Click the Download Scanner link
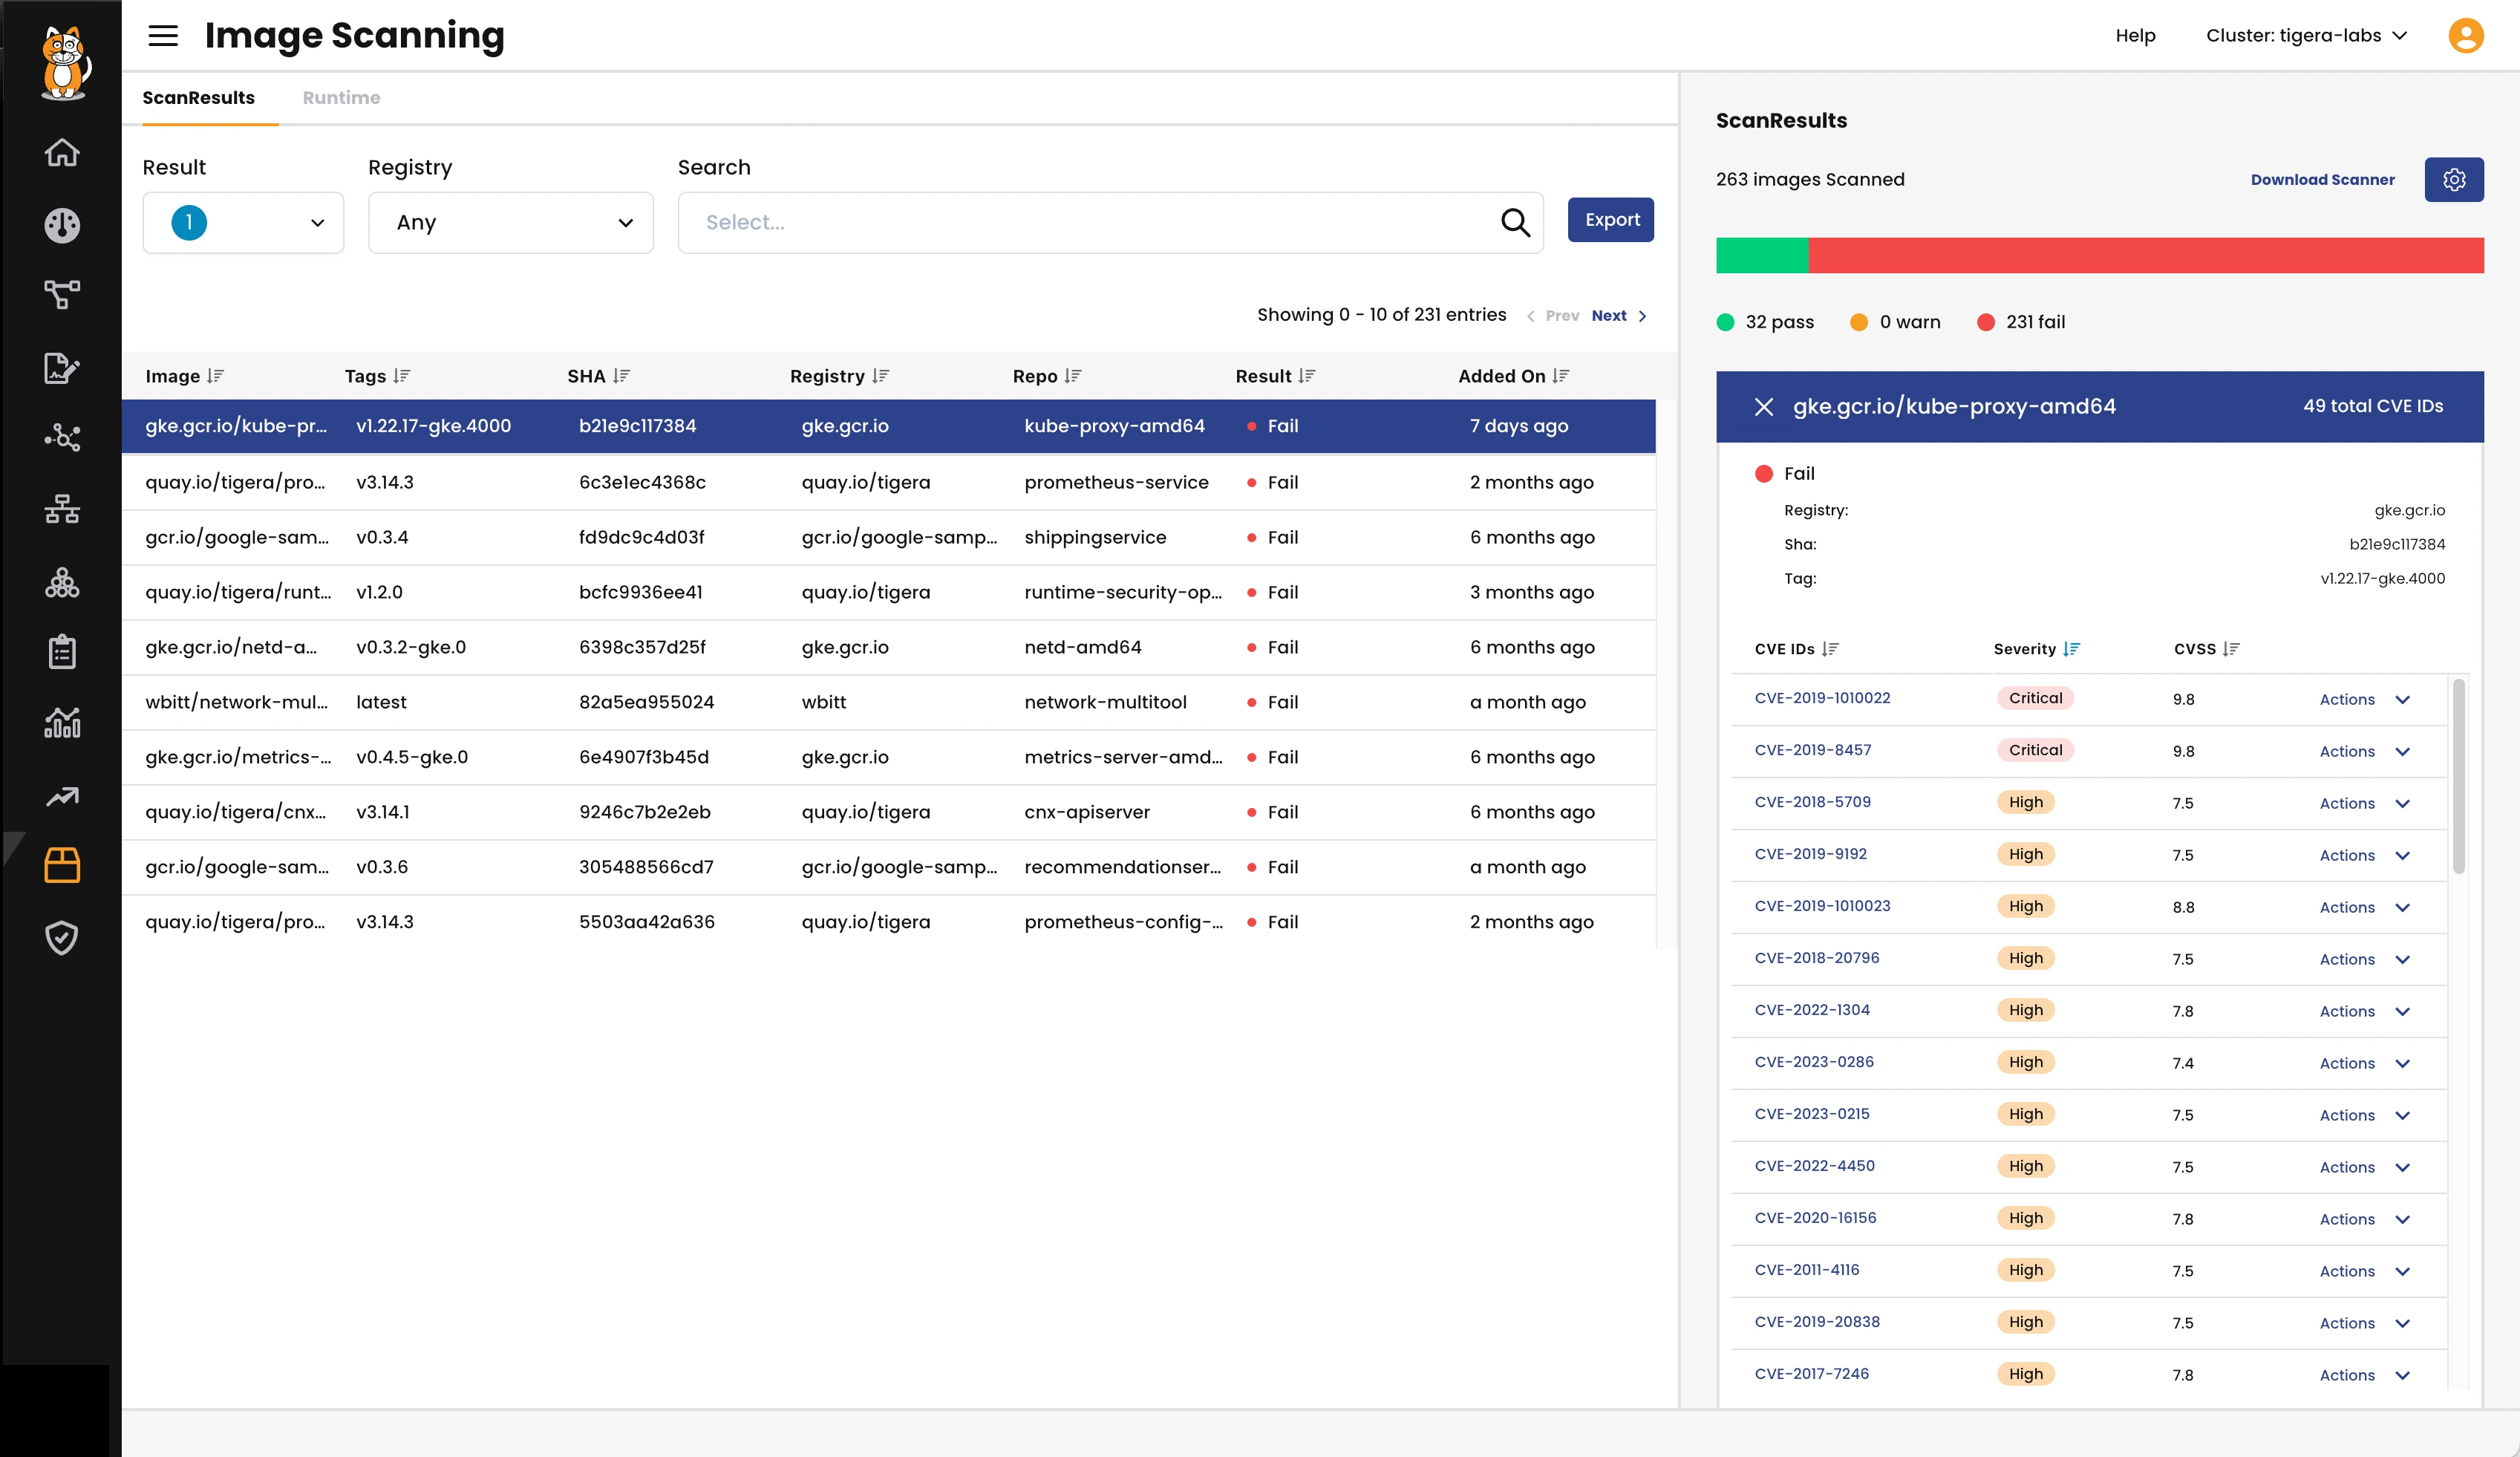 [2322, 180]
